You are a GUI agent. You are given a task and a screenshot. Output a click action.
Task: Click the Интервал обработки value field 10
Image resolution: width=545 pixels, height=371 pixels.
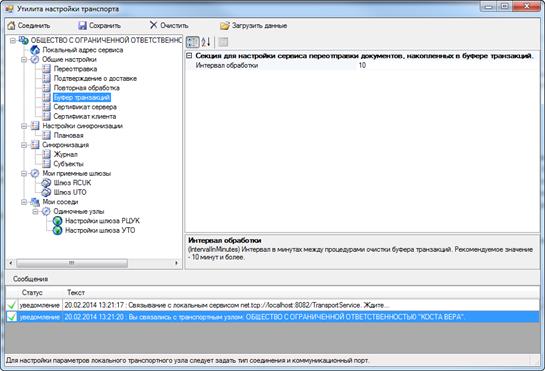[x=448, y=65]
